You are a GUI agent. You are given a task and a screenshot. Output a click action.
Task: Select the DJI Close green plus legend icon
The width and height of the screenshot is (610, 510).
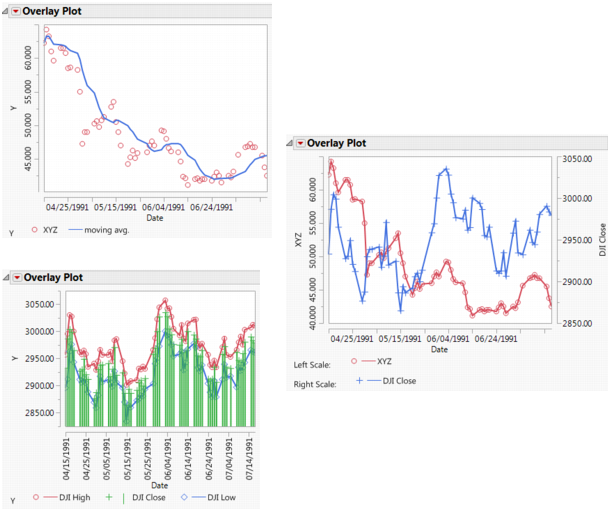pyautogui.click(x=108, y=497)
